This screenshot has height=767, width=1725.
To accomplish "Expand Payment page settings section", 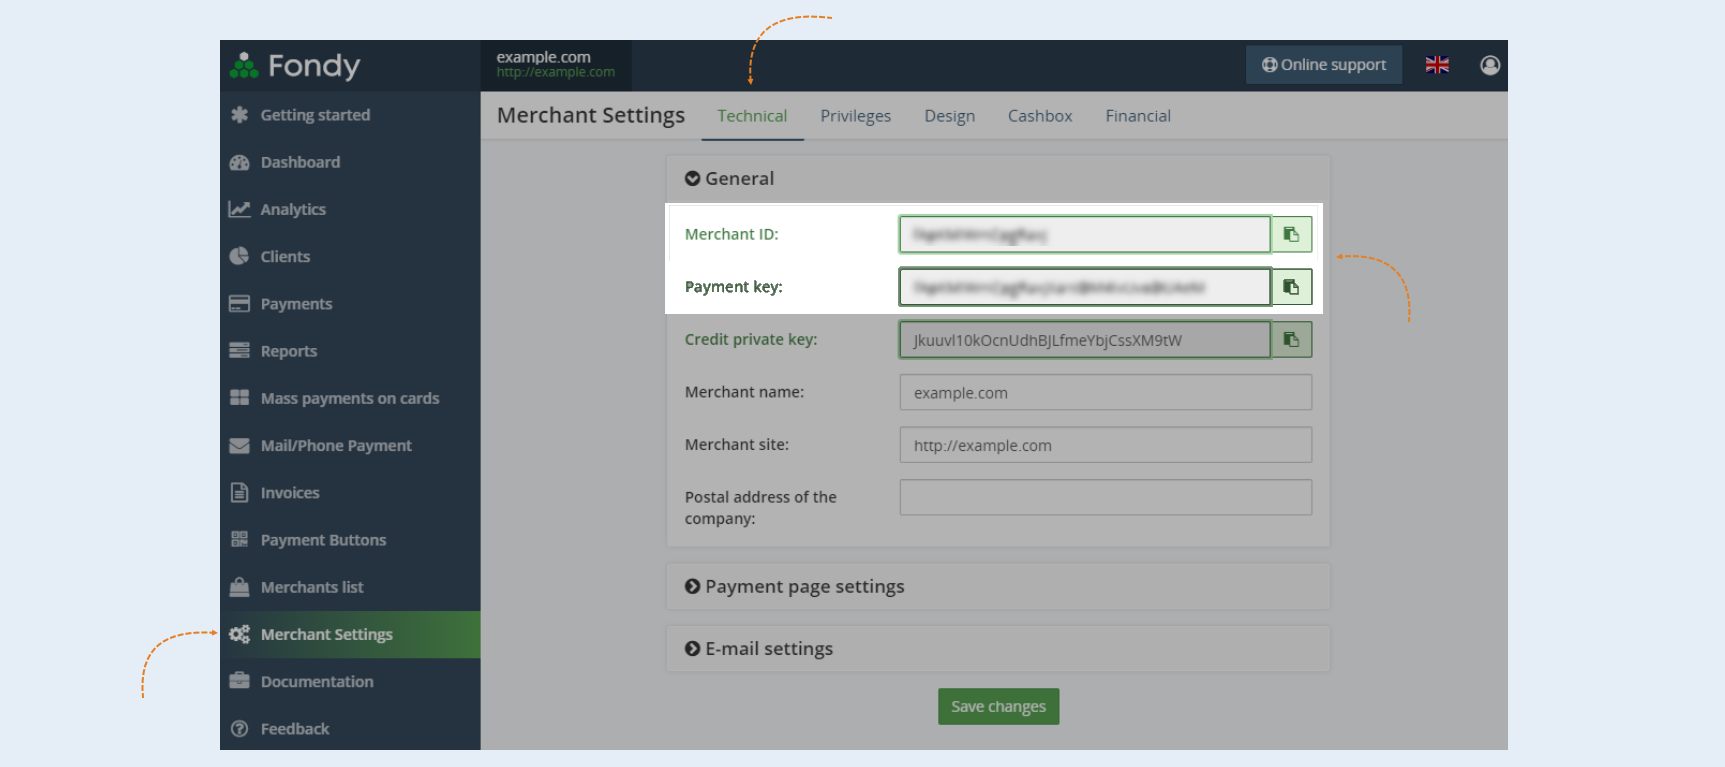I will tap(794, 587).
